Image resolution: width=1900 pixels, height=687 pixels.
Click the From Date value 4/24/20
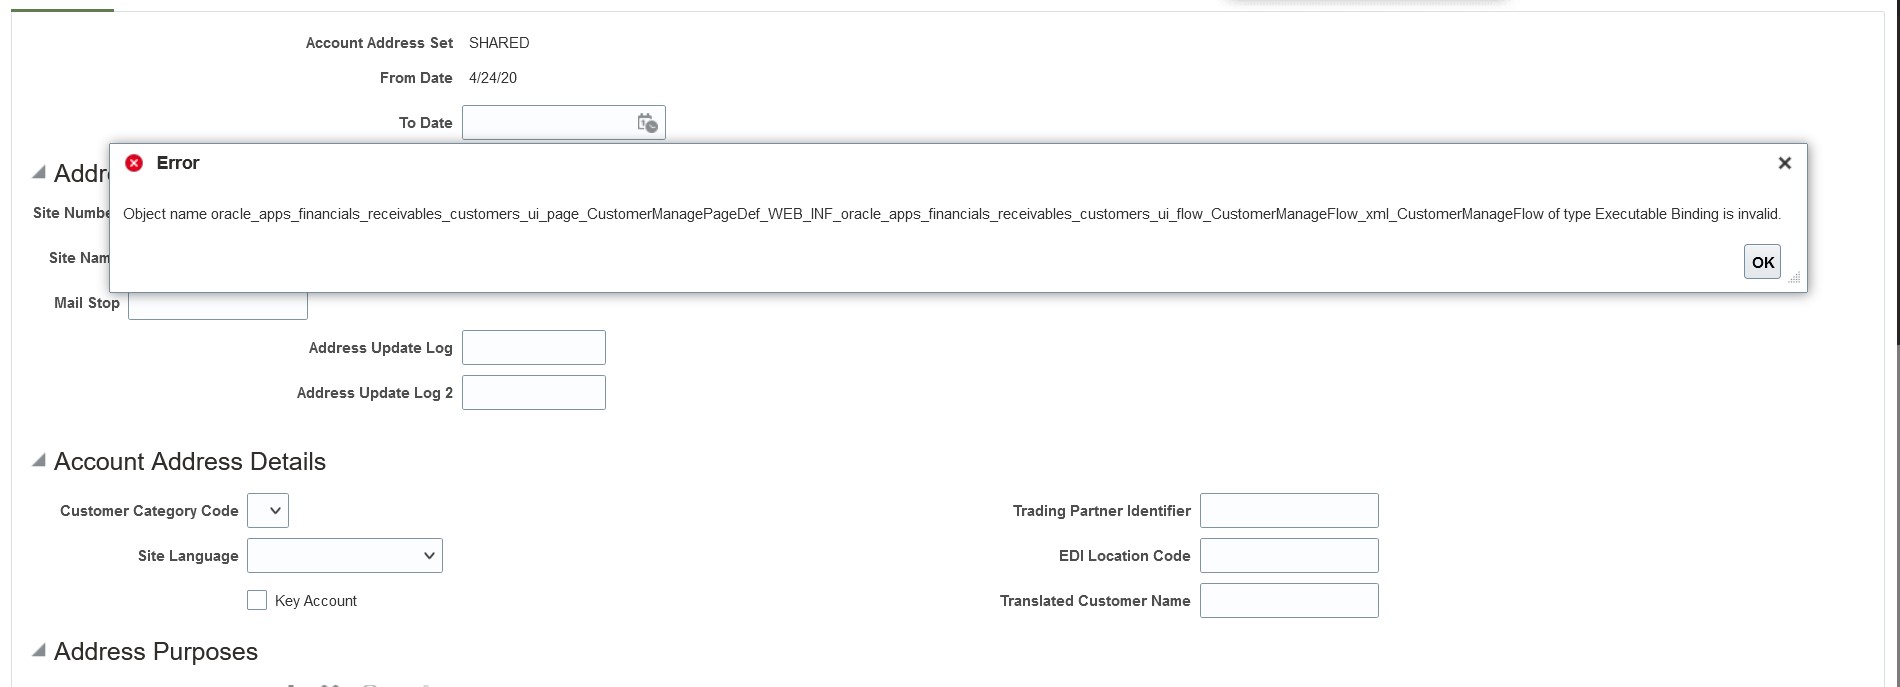(493, 78)
